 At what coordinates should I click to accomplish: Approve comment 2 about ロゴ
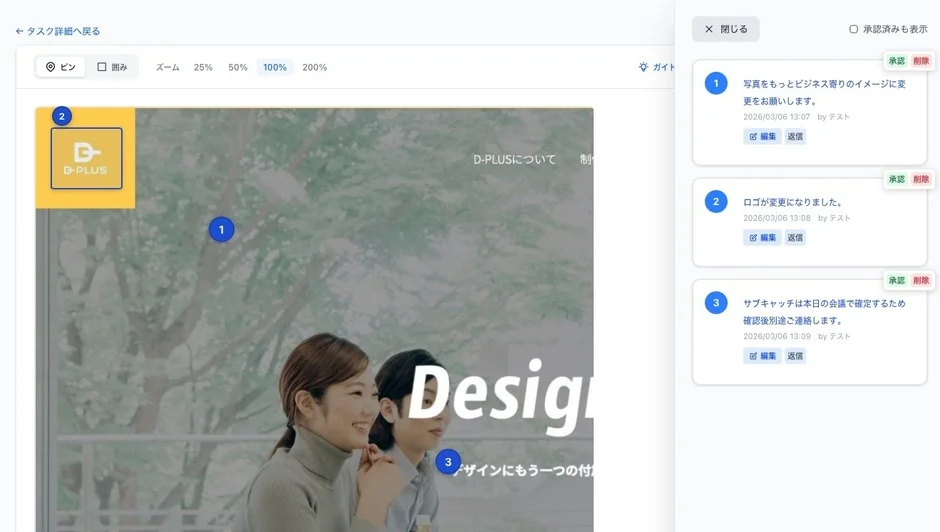click(x=897, y=179)
